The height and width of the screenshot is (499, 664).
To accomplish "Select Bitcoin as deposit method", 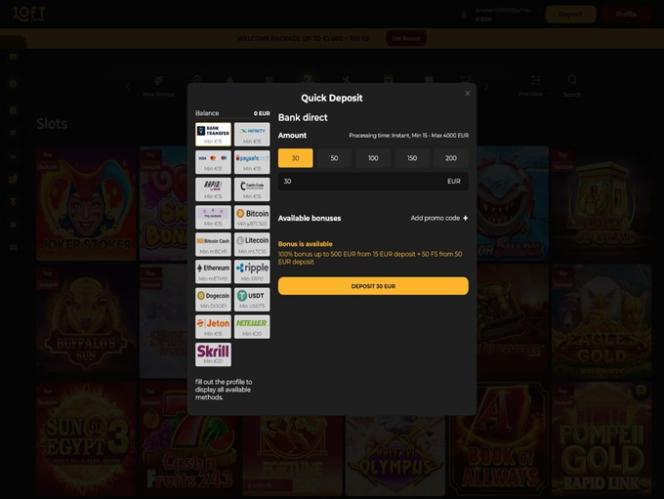I will pyautogui.click(x=252, y=217).
